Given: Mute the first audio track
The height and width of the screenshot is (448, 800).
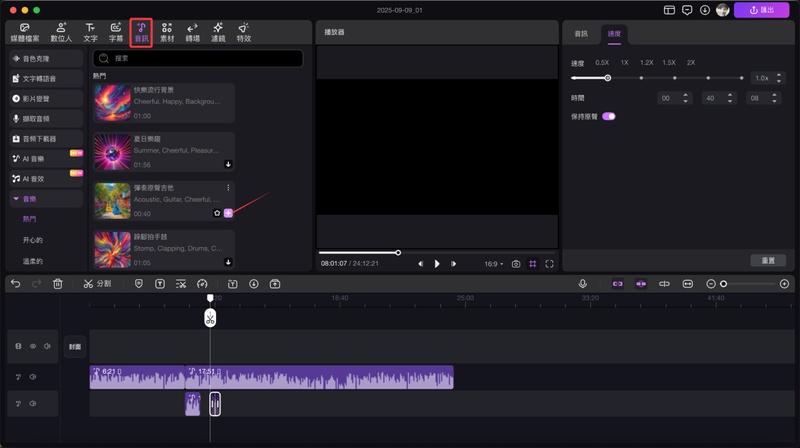Looking at the screenshot, I should (32, 377).
